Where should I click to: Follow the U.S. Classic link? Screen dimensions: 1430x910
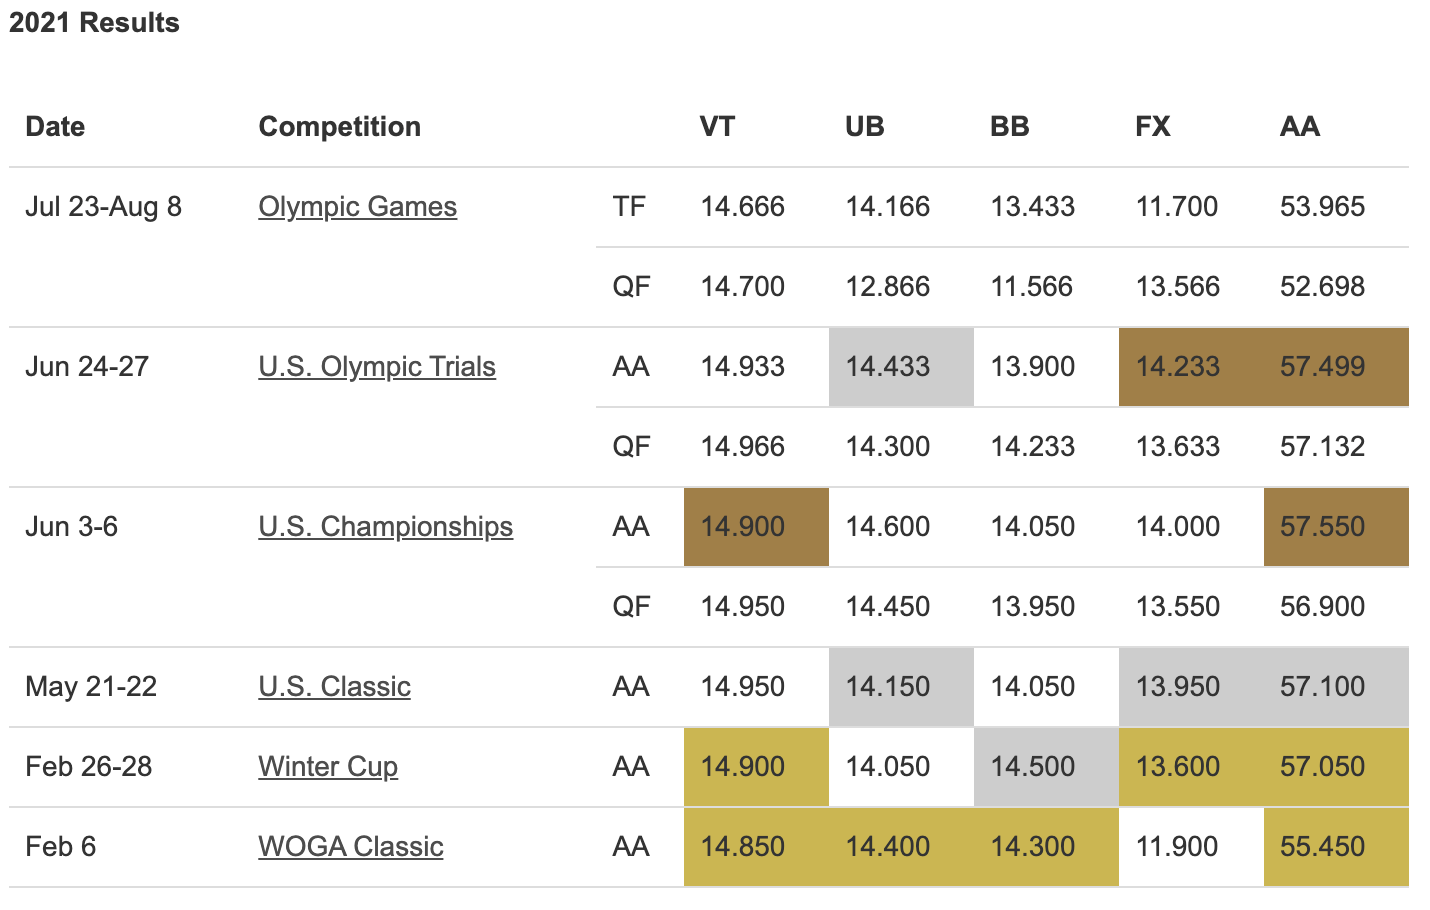334,687
